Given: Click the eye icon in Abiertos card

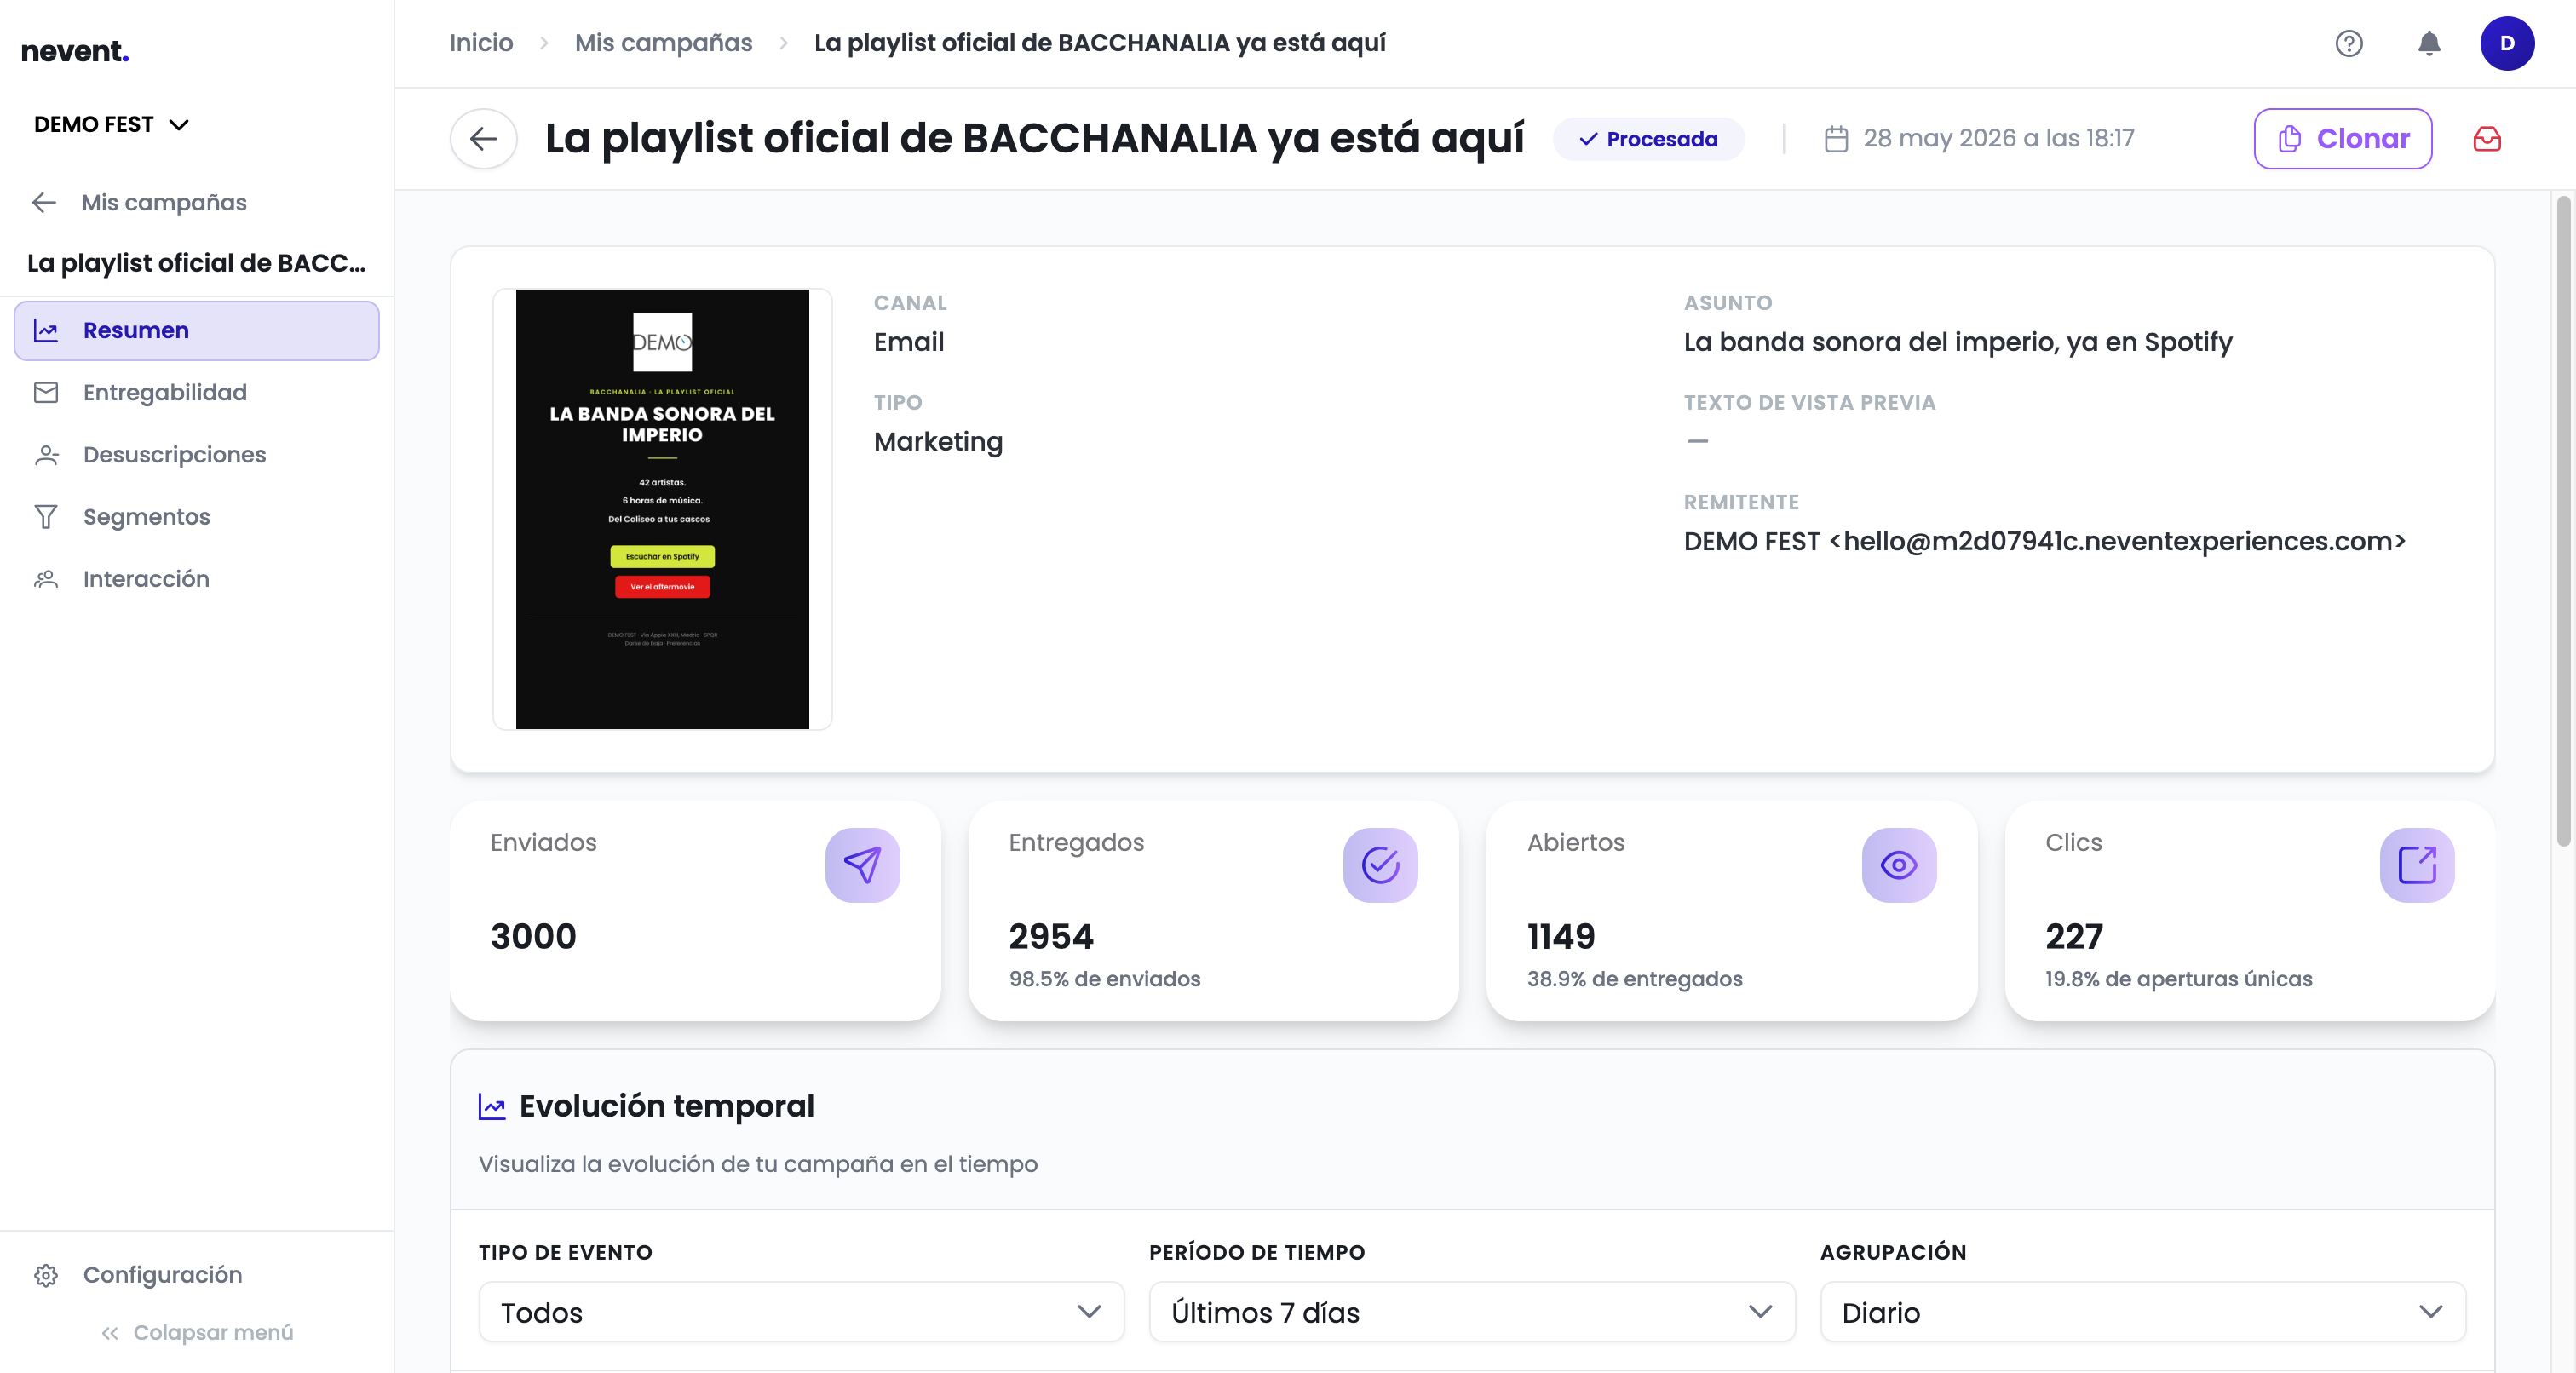Looking at the screenshot, I should [x=1899, y=865].
